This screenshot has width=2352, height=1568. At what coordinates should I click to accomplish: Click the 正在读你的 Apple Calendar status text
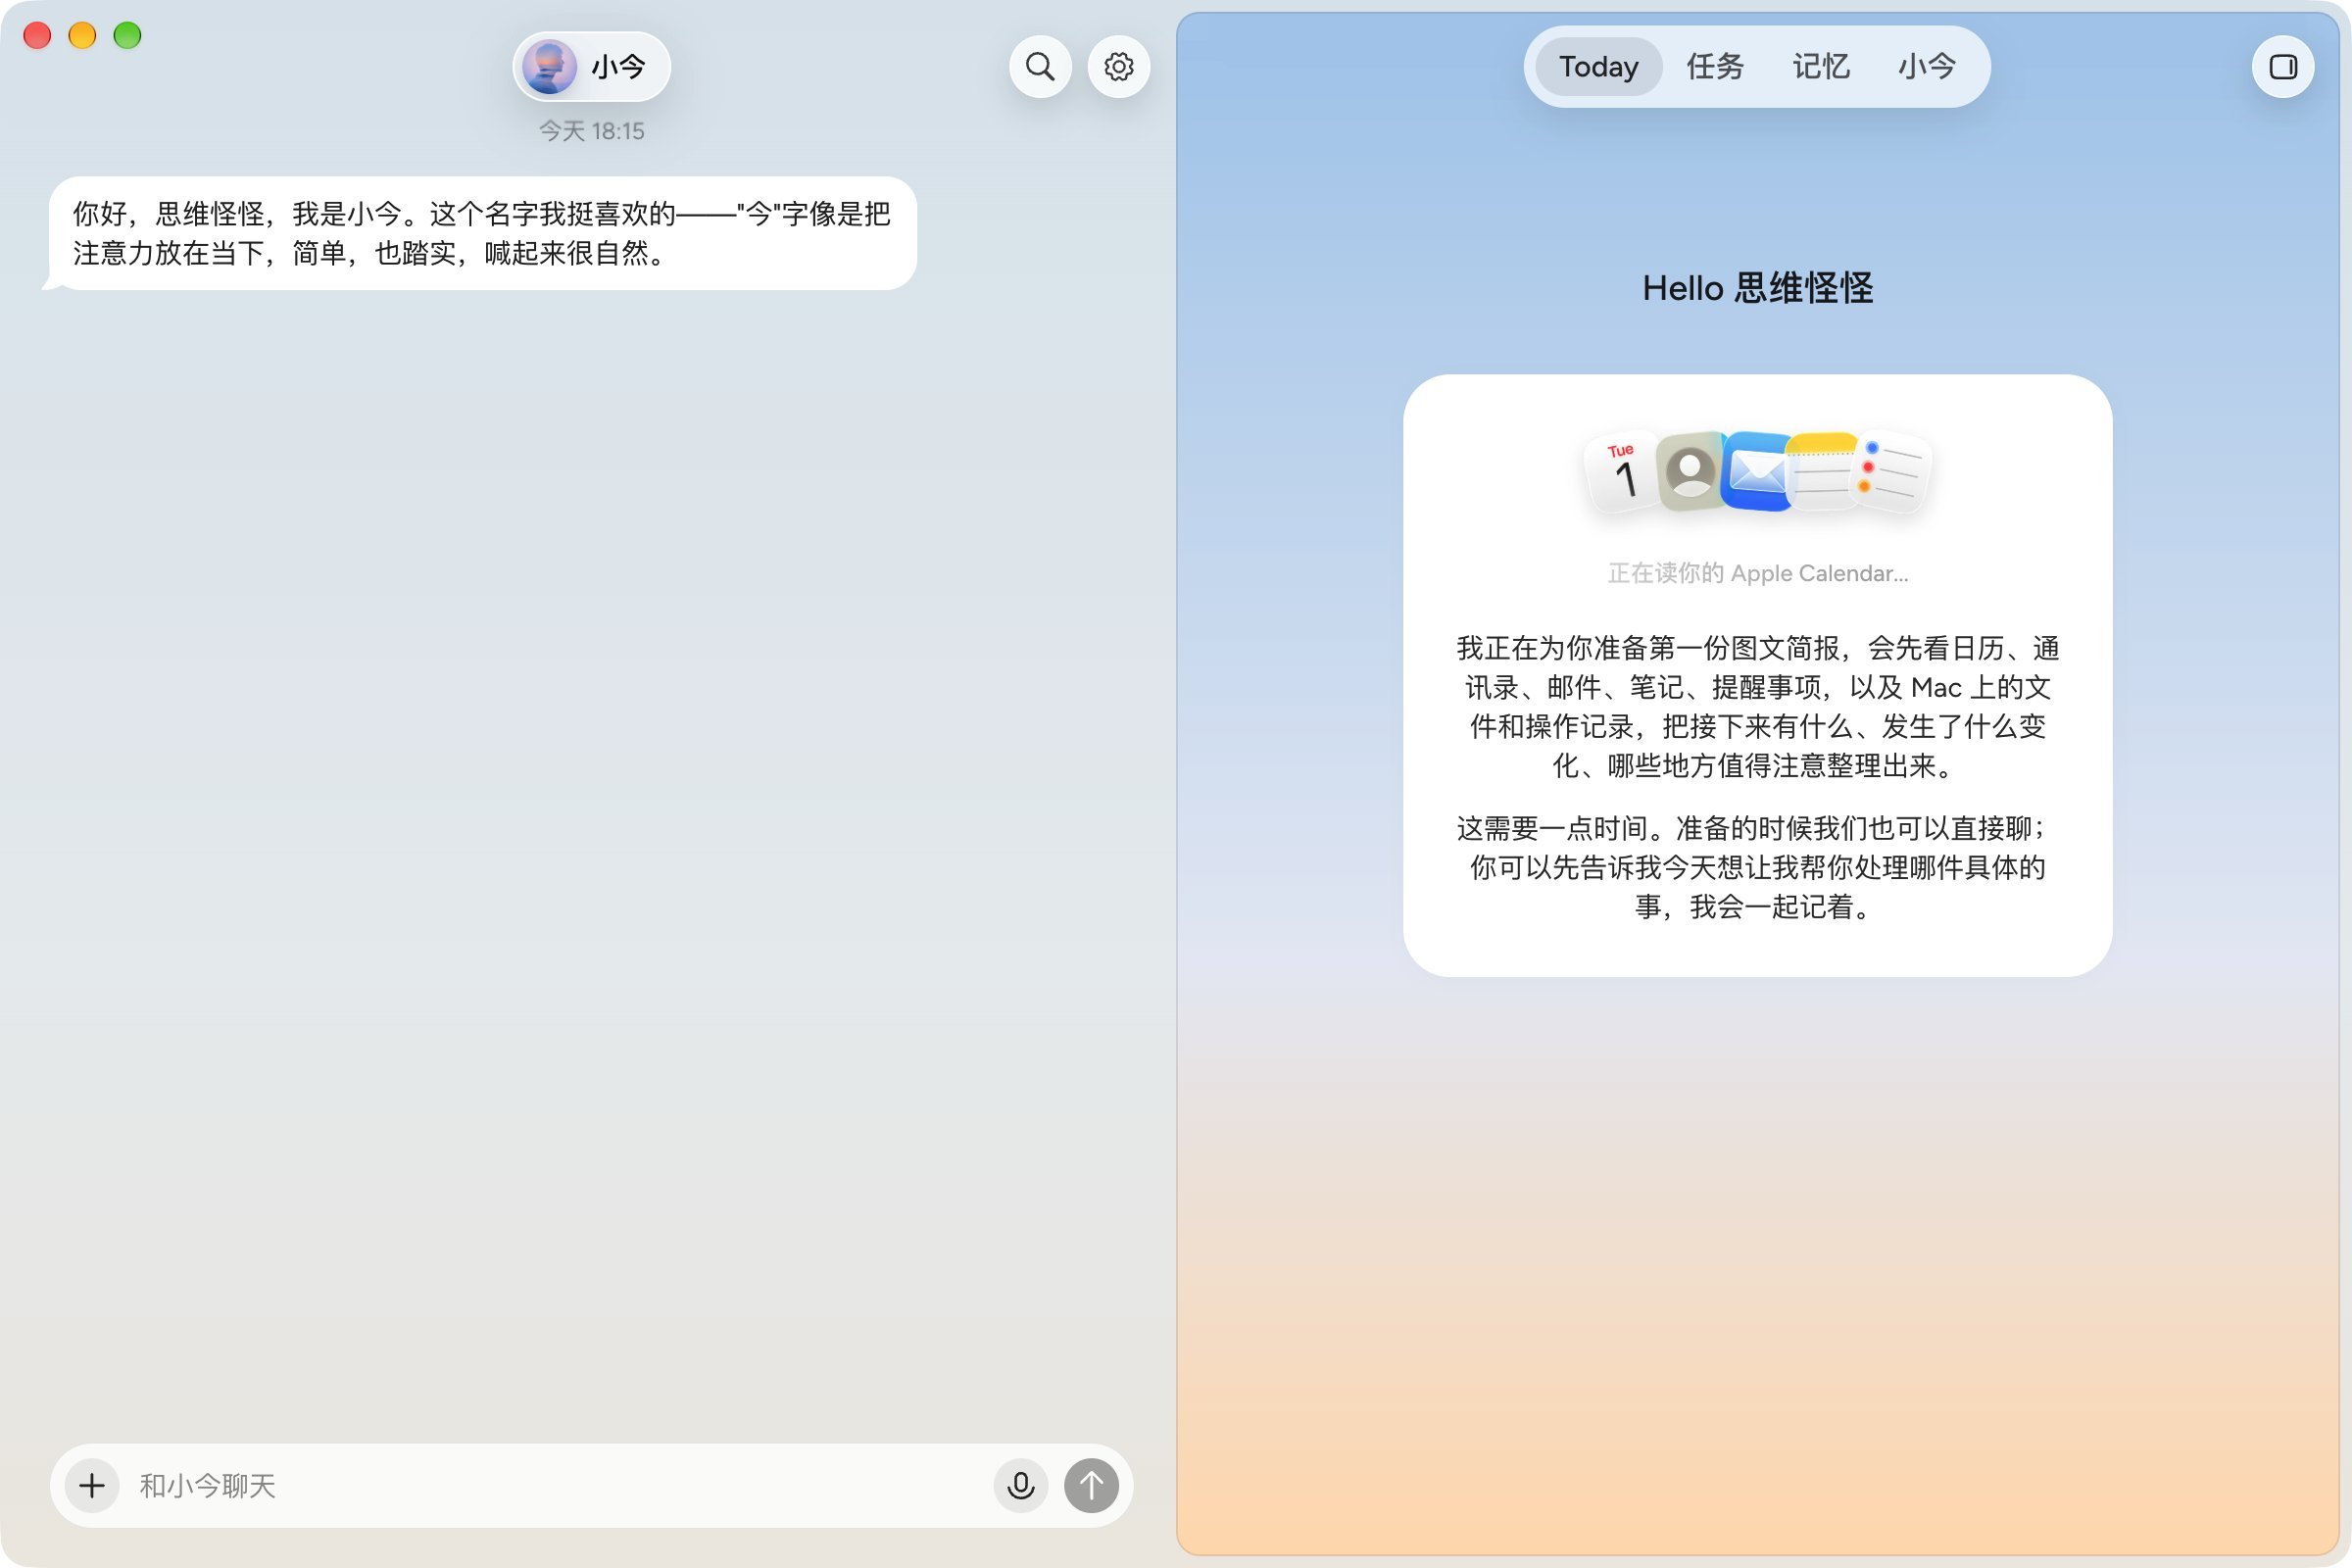1757,573
